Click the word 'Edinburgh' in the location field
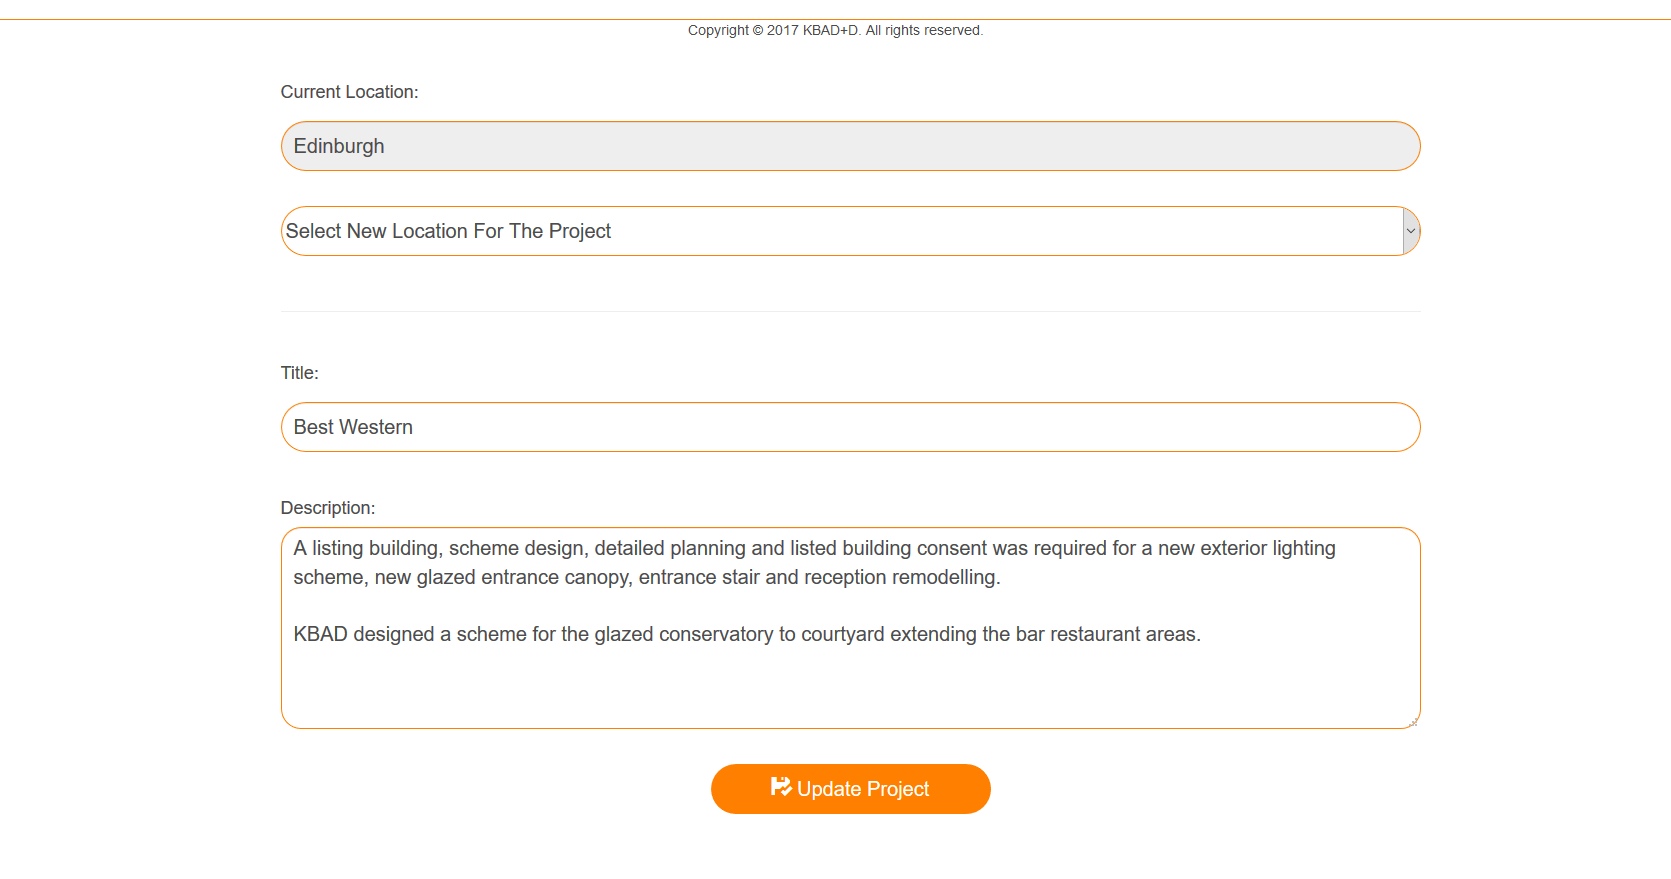 tap(339, 146)
